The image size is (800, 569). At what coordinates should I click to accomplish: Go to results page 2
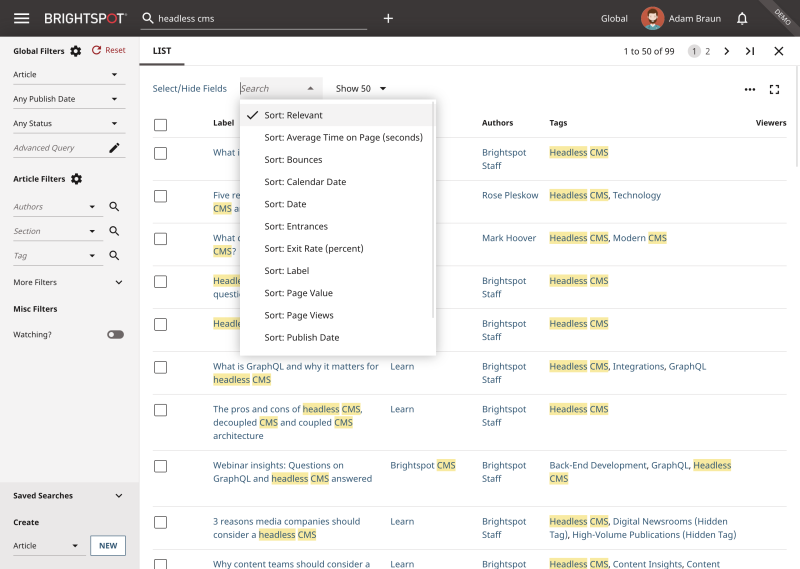(708, 52)
